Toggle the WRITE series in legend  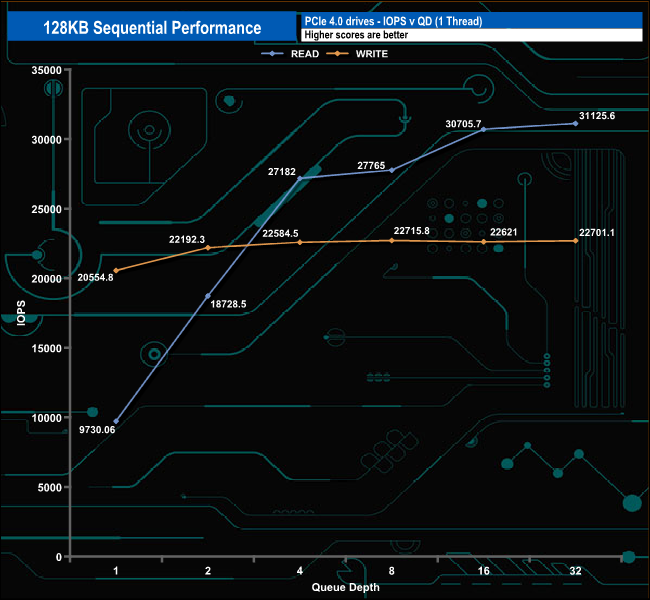(366, 54)
